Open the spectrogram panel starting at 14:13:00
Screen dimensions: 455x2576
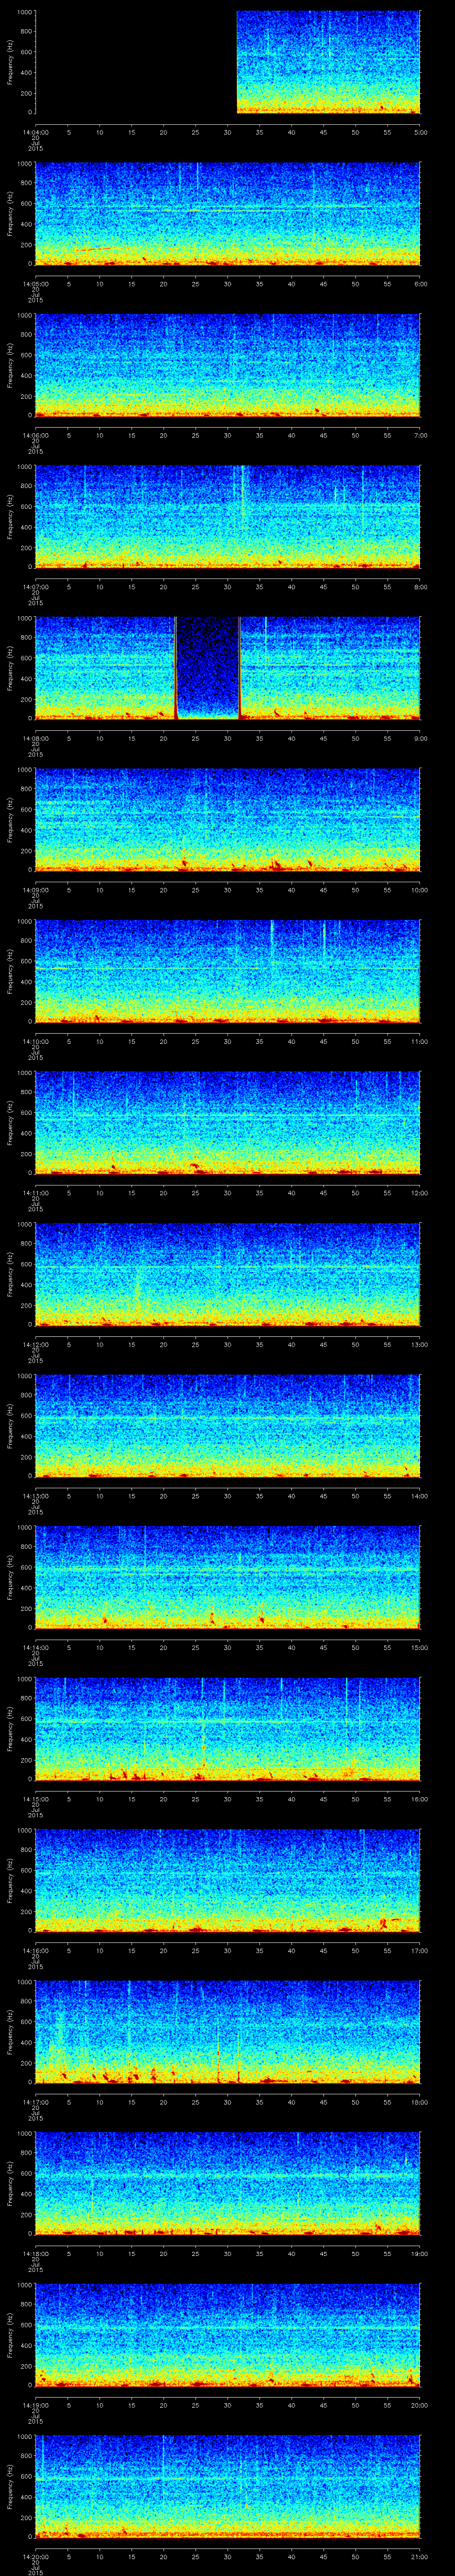(x=228, y=1425)
